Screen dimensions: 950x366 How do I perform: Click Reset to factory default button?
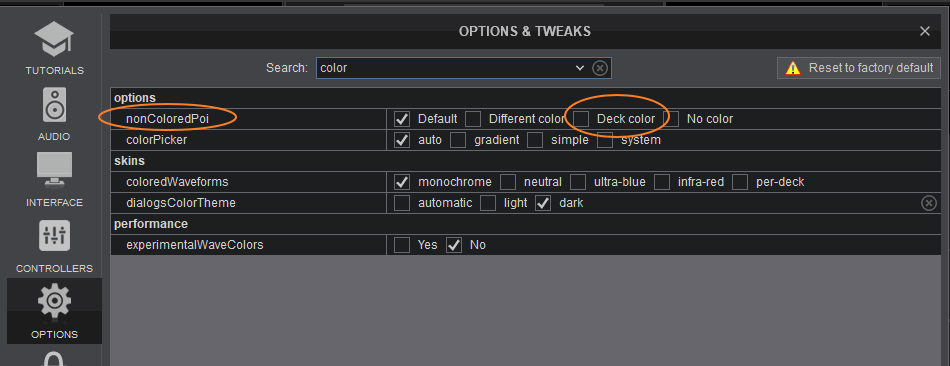click(859, 68)
